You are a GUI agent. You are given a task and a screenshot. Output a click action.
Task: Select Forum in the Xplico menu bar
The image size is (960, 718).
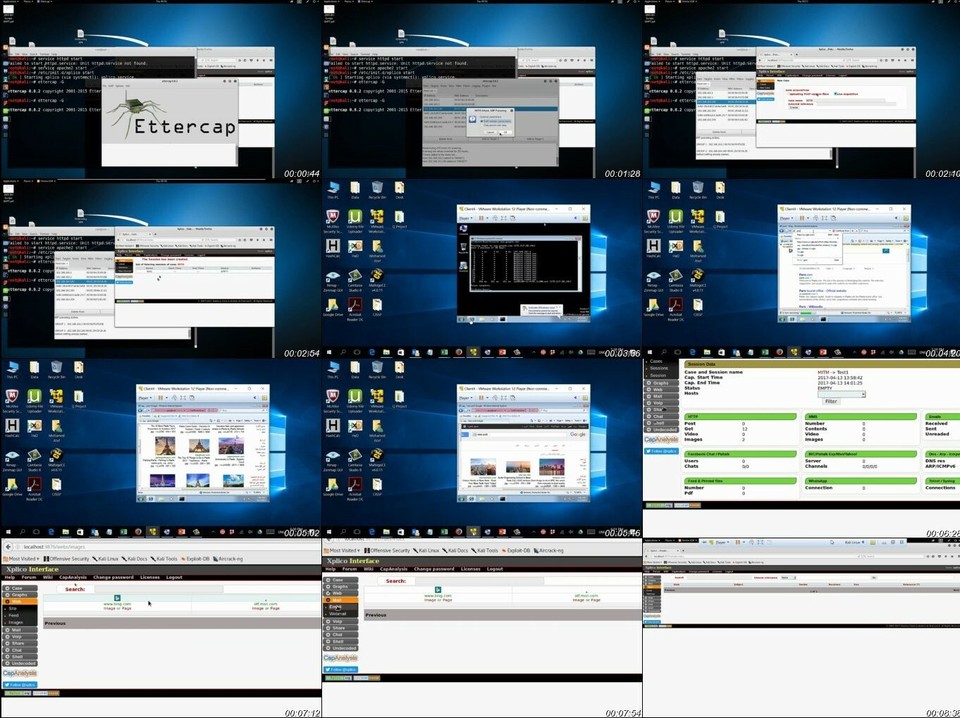tap(29, 577)
